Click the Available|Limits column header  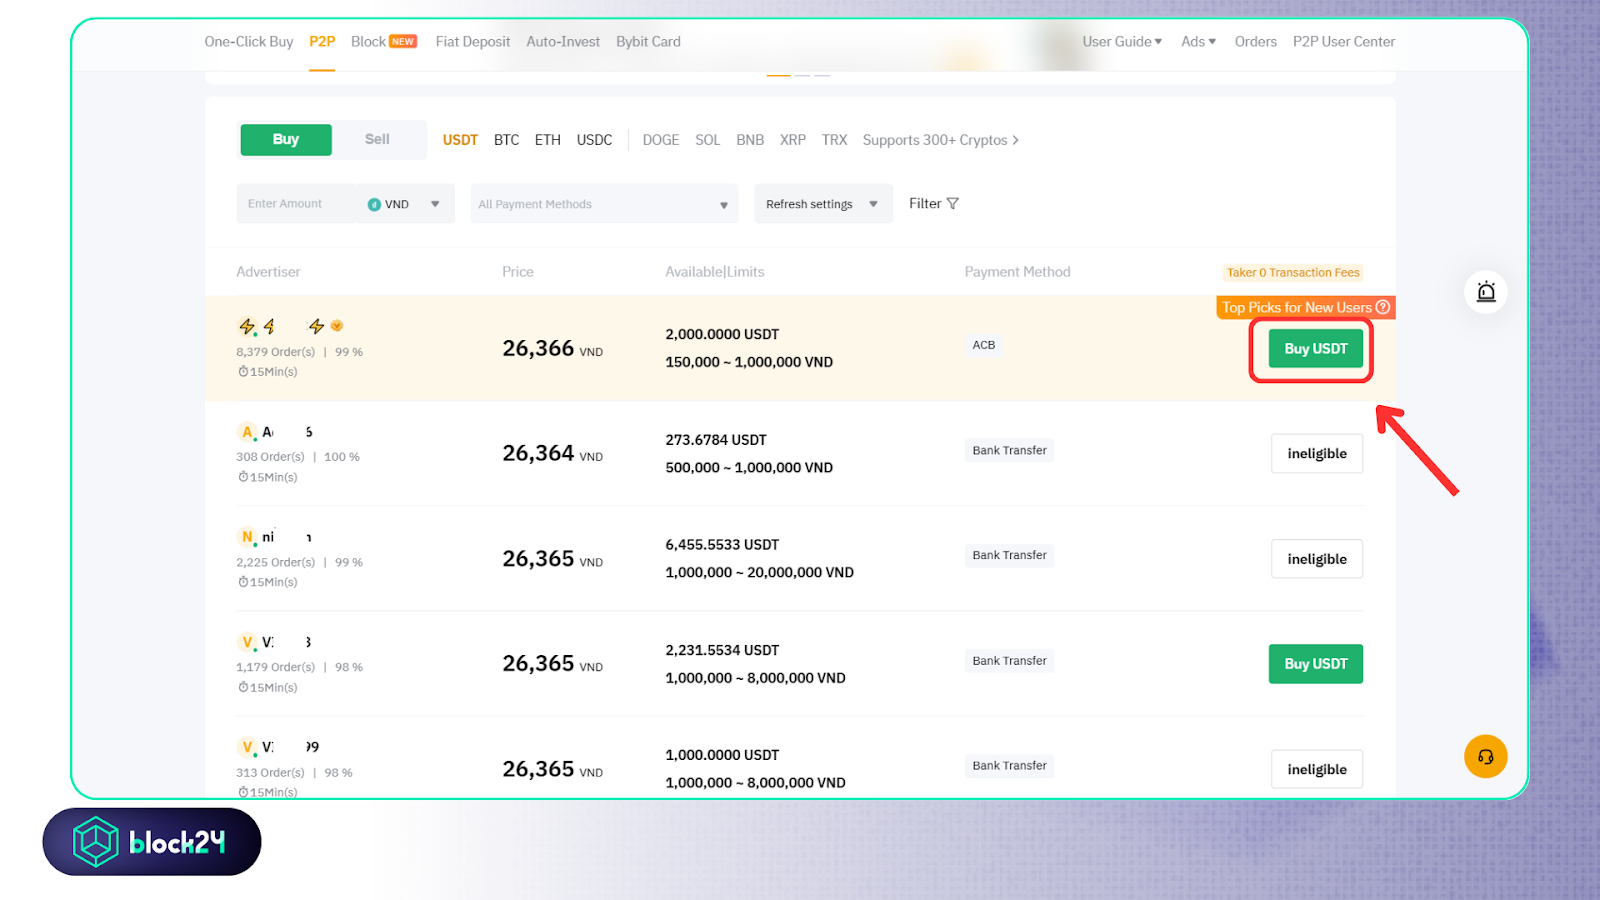pyautogui.click(x=714, y=272)
